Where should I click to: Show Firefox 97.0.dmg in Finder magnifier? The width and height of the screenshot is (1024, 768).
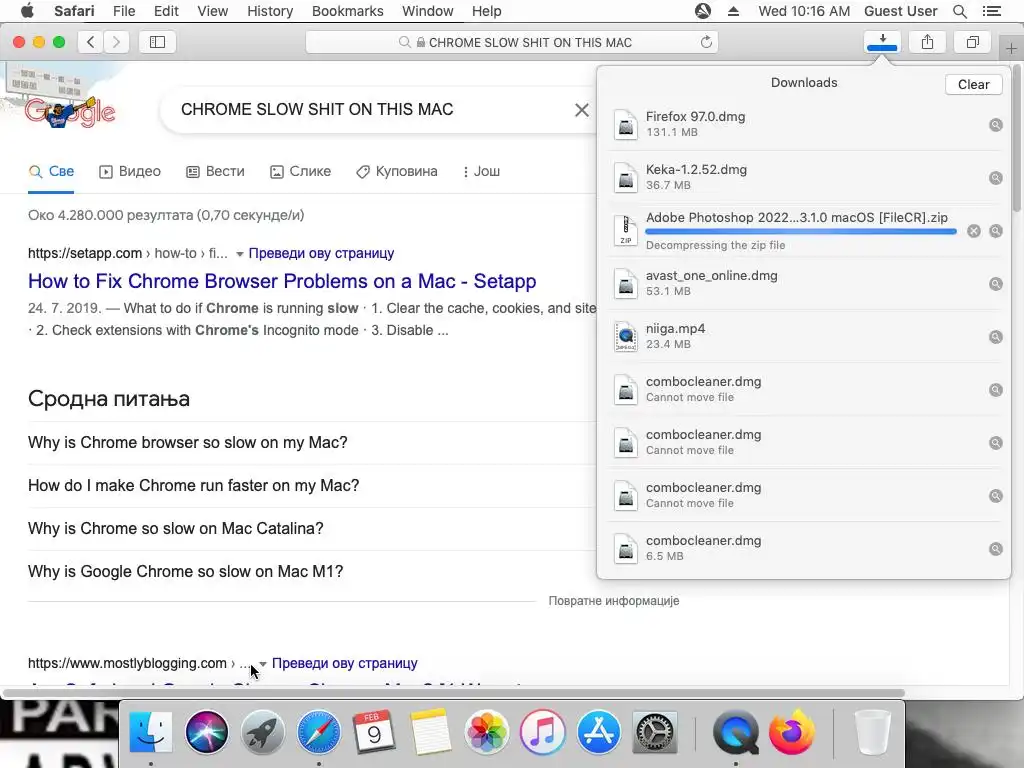pyautogui.click(x=995, y=125)
